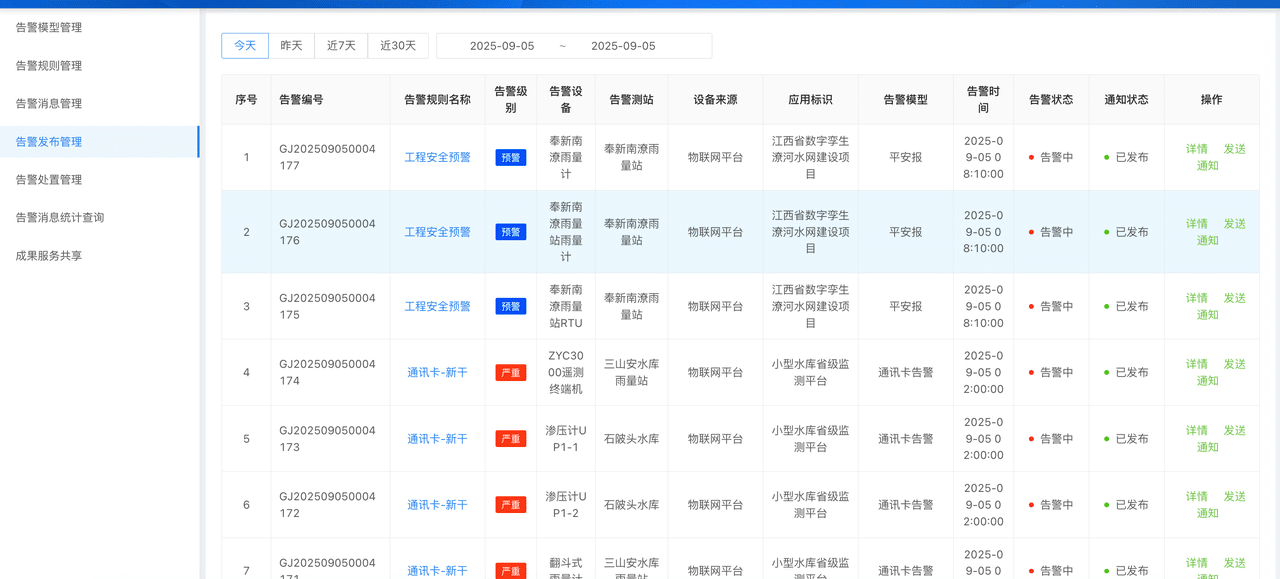Image resolution: width=1280 pixels, height=579 pixels.
Task: Click the red 严重 tag in row 6
Action: pos(511,505)
